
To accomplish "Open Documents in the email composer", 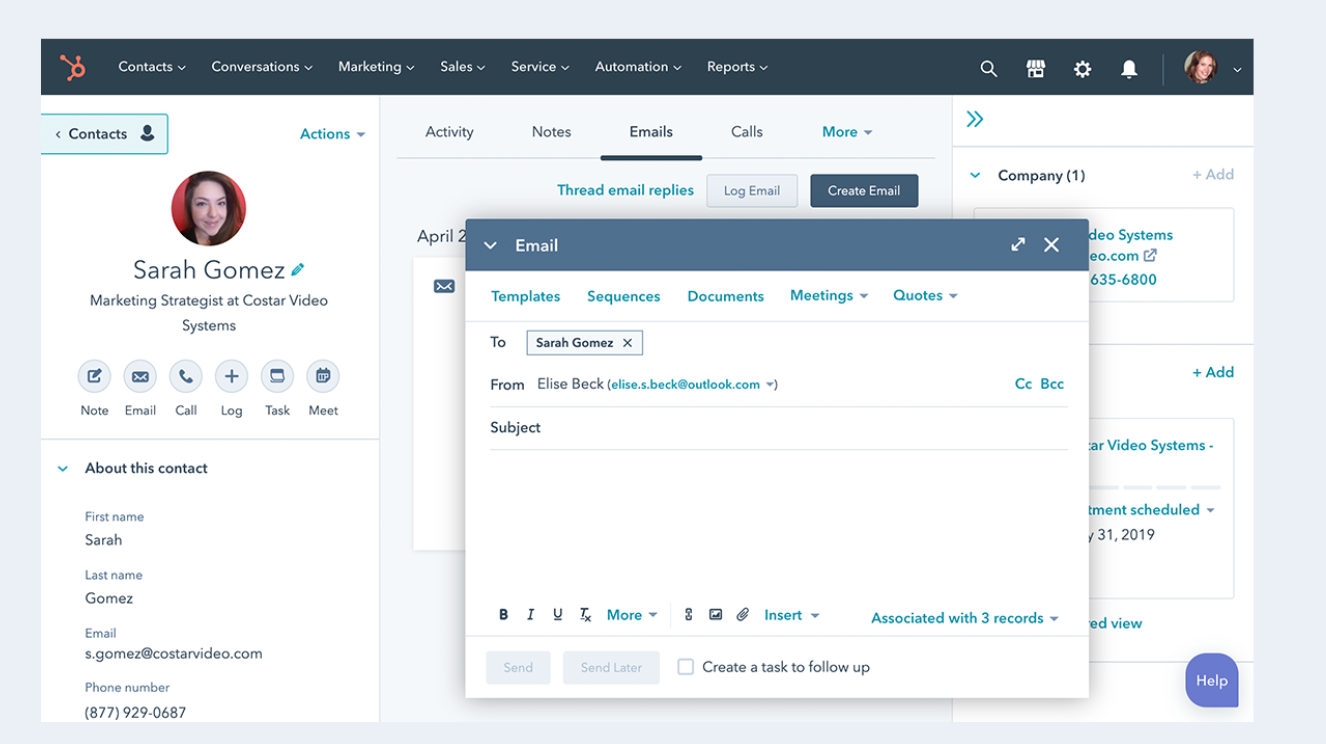I will (x=725, y=297).
